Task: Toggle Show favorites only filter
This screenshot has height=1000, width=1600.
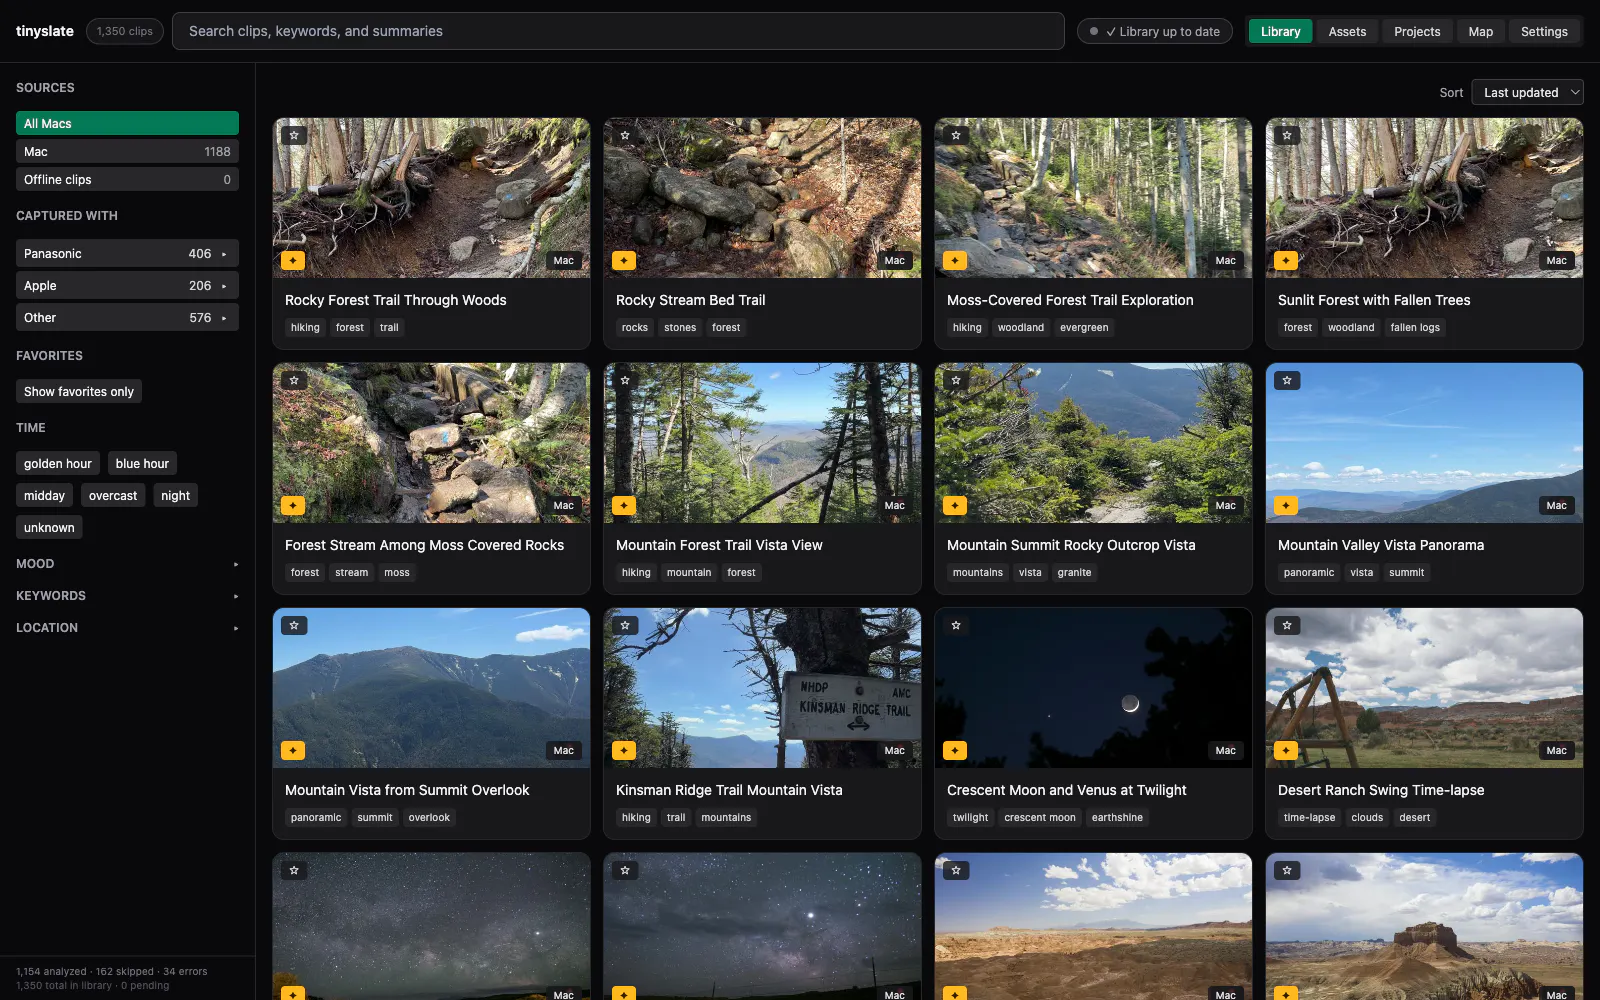Action: (79, 391)
